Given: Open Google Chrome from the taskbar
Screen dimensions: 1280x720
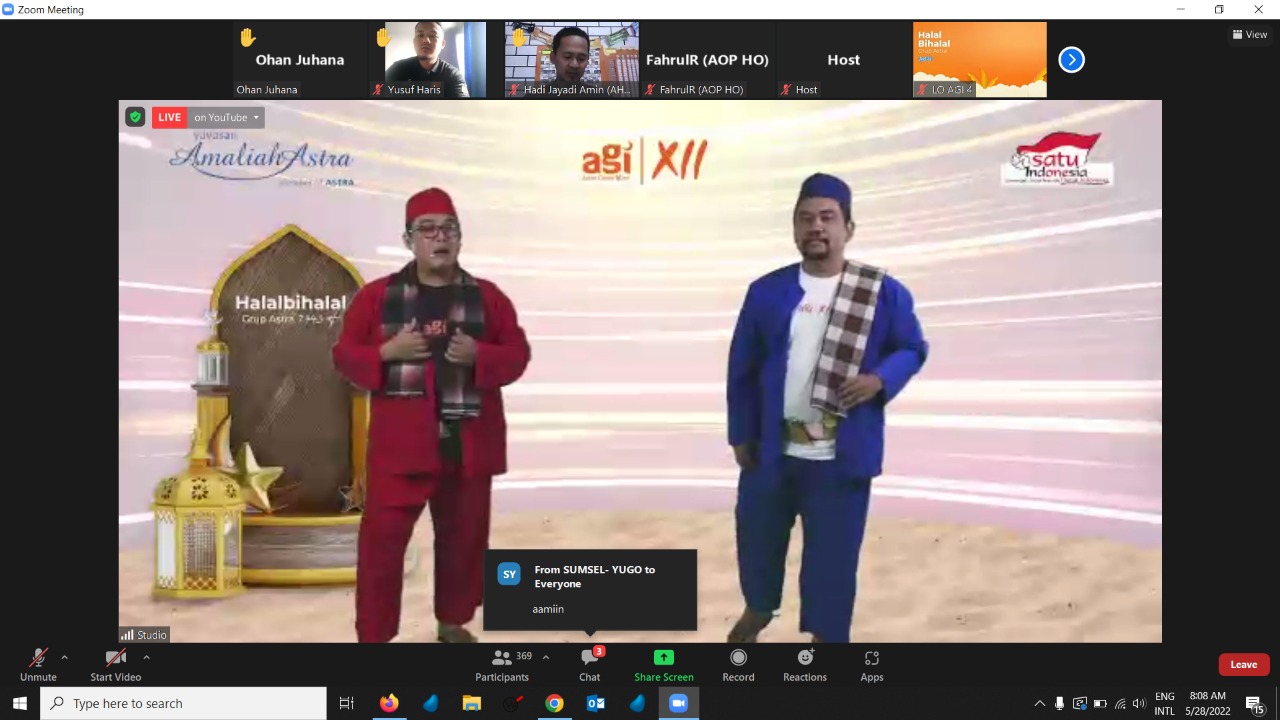Looking at the screenshot, I should tap(554, 703).
